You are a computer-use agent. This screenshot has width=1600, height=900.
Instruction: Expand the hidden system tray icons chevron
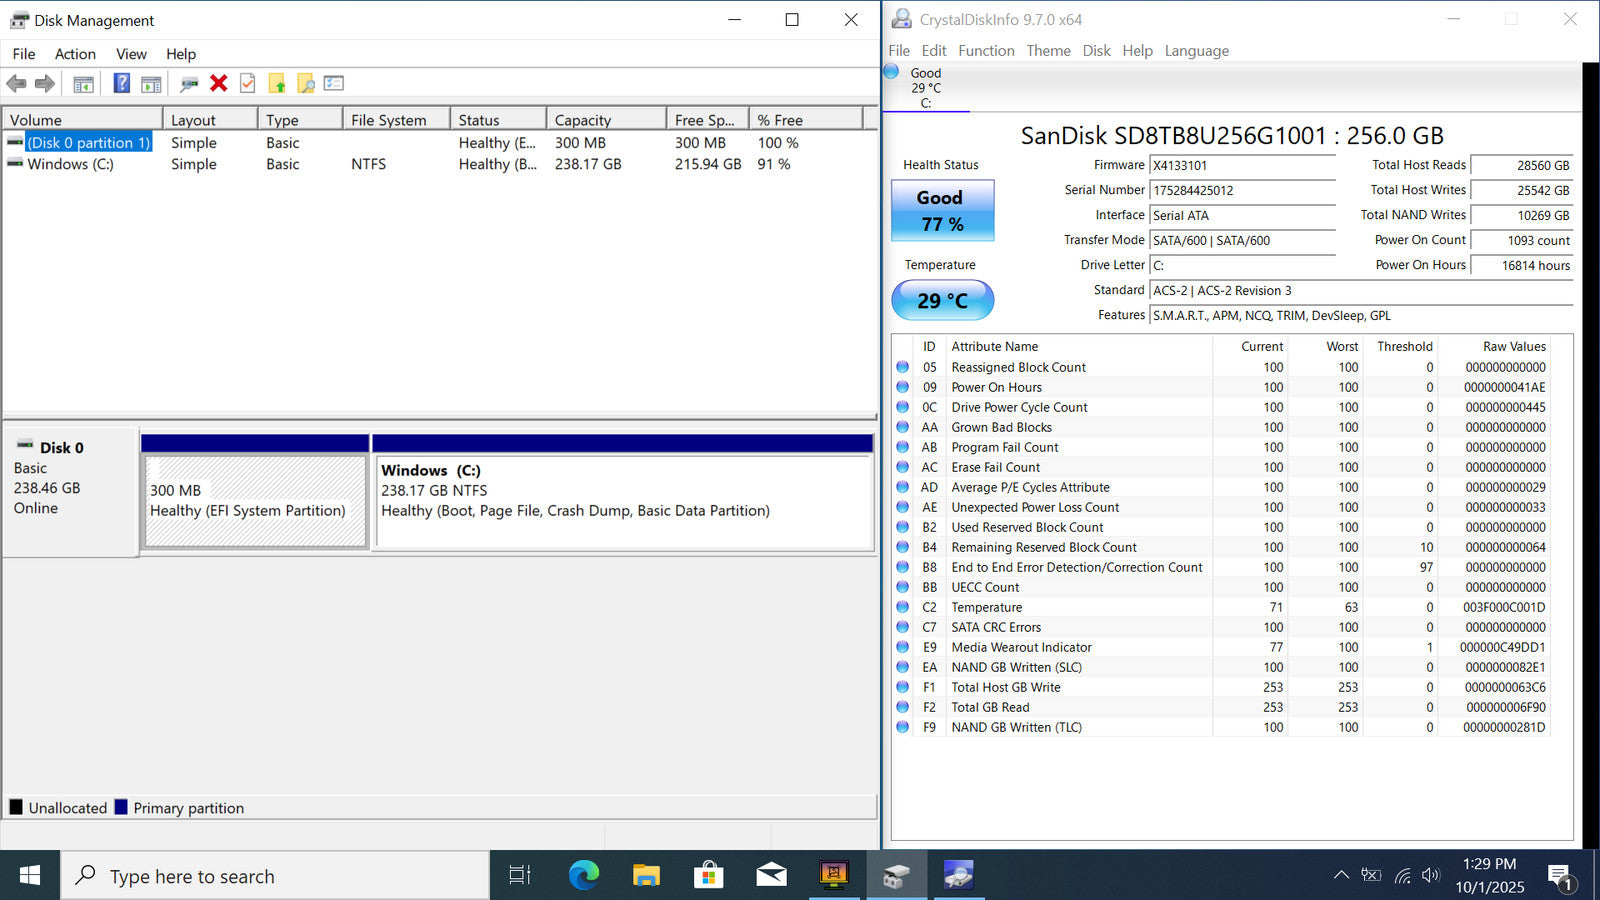1341,876
